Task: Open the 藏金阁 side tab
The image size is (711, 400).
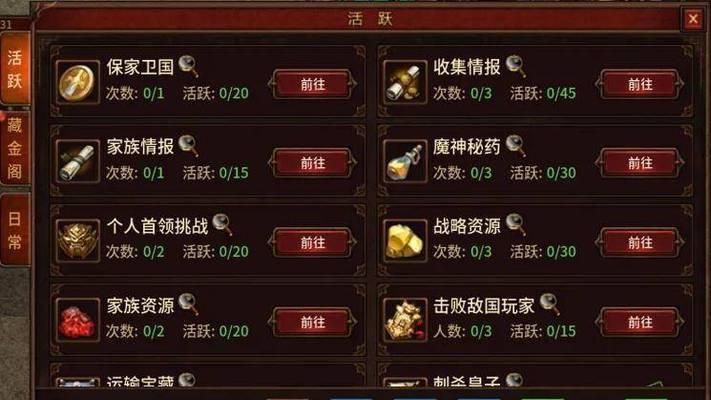Action: click(x=15, y=148)
